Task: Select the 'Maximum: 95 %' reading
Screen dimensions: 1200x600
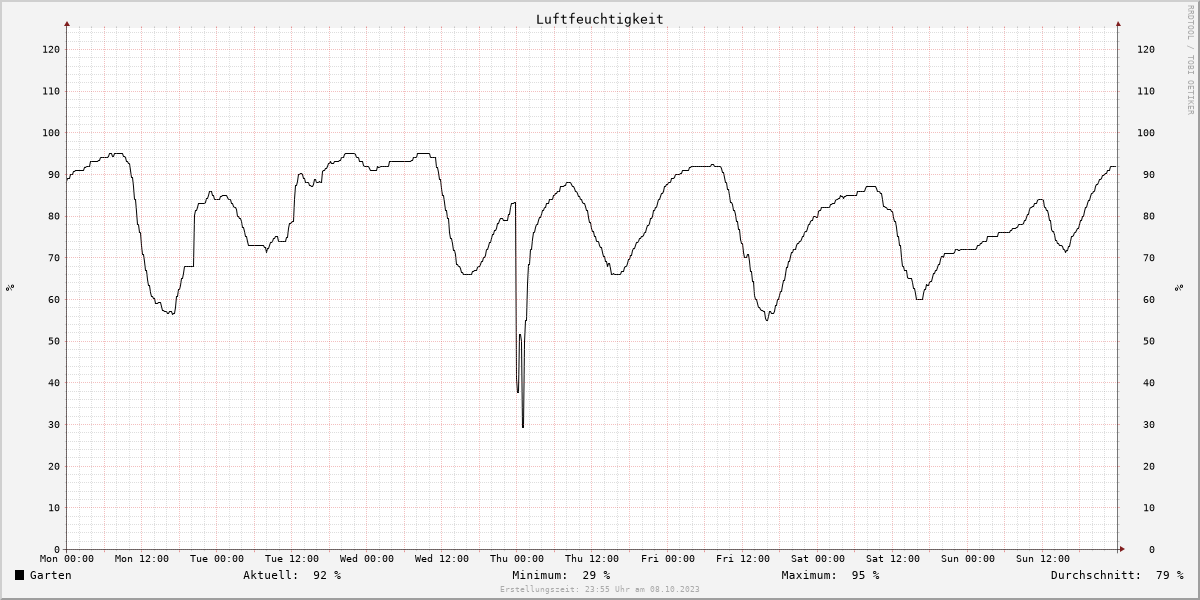Action: pos(830,575)
